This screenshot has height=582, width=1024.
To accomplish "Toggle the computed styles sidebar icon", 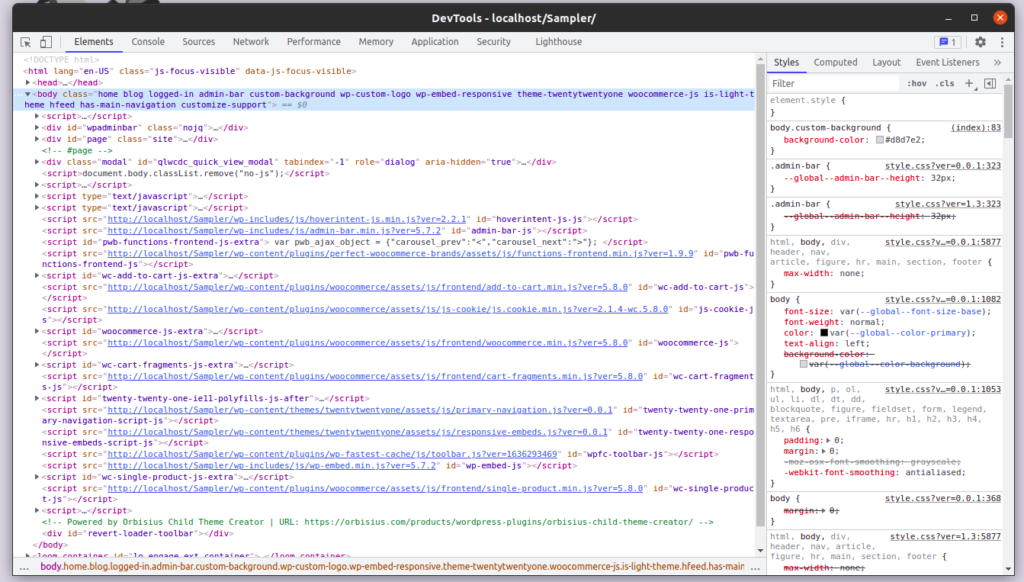I will (990, 84).
